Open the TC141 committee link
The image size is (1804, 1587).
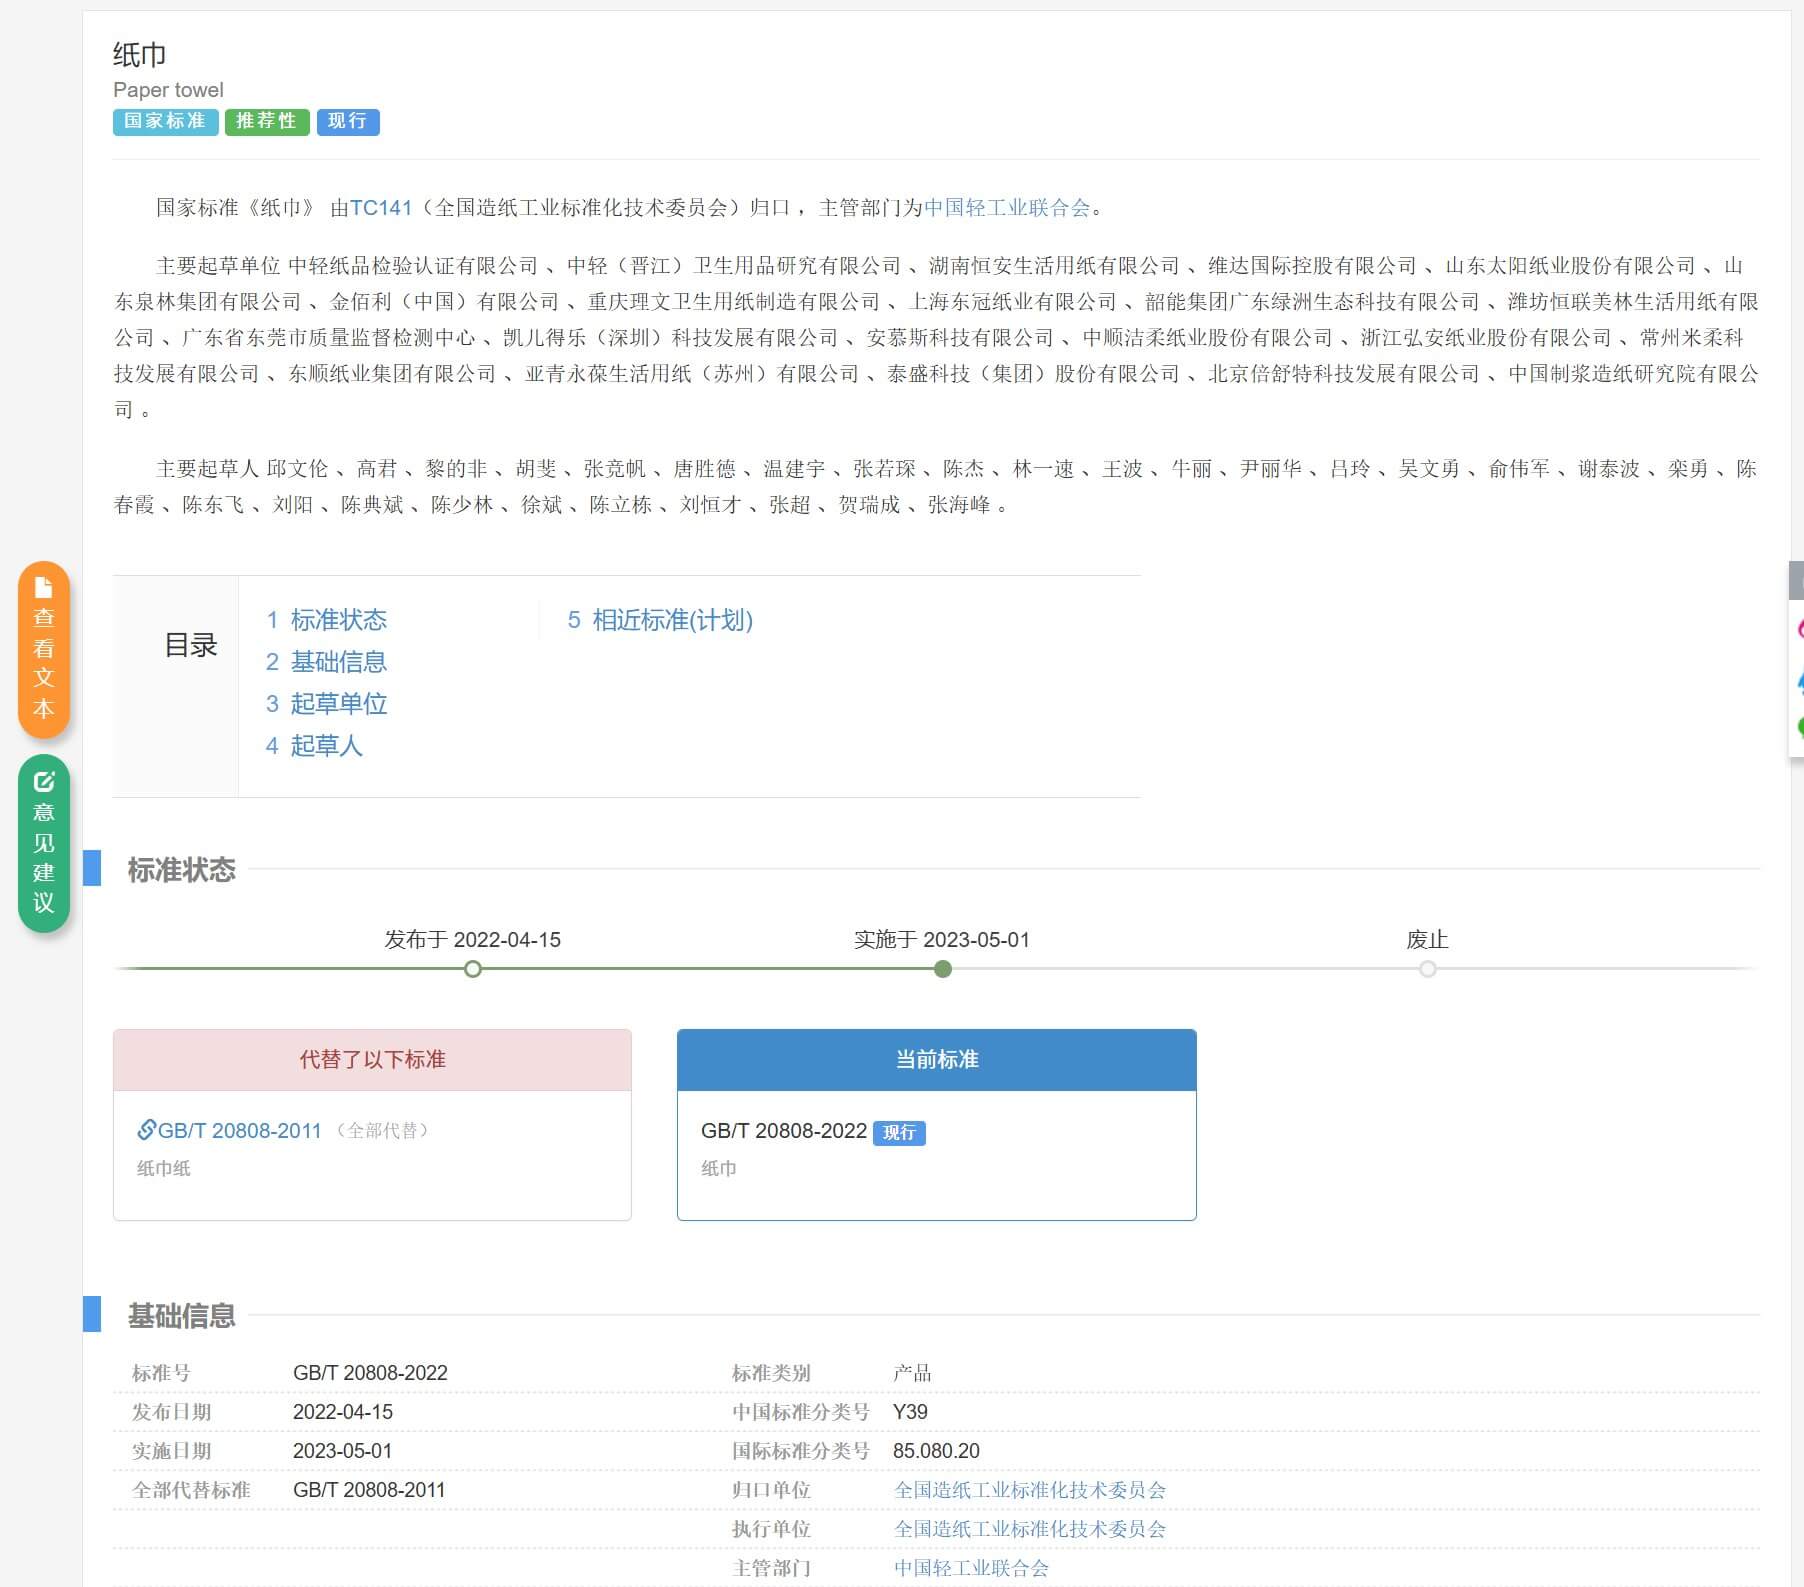pyautogui.click(x=380, y=208)
